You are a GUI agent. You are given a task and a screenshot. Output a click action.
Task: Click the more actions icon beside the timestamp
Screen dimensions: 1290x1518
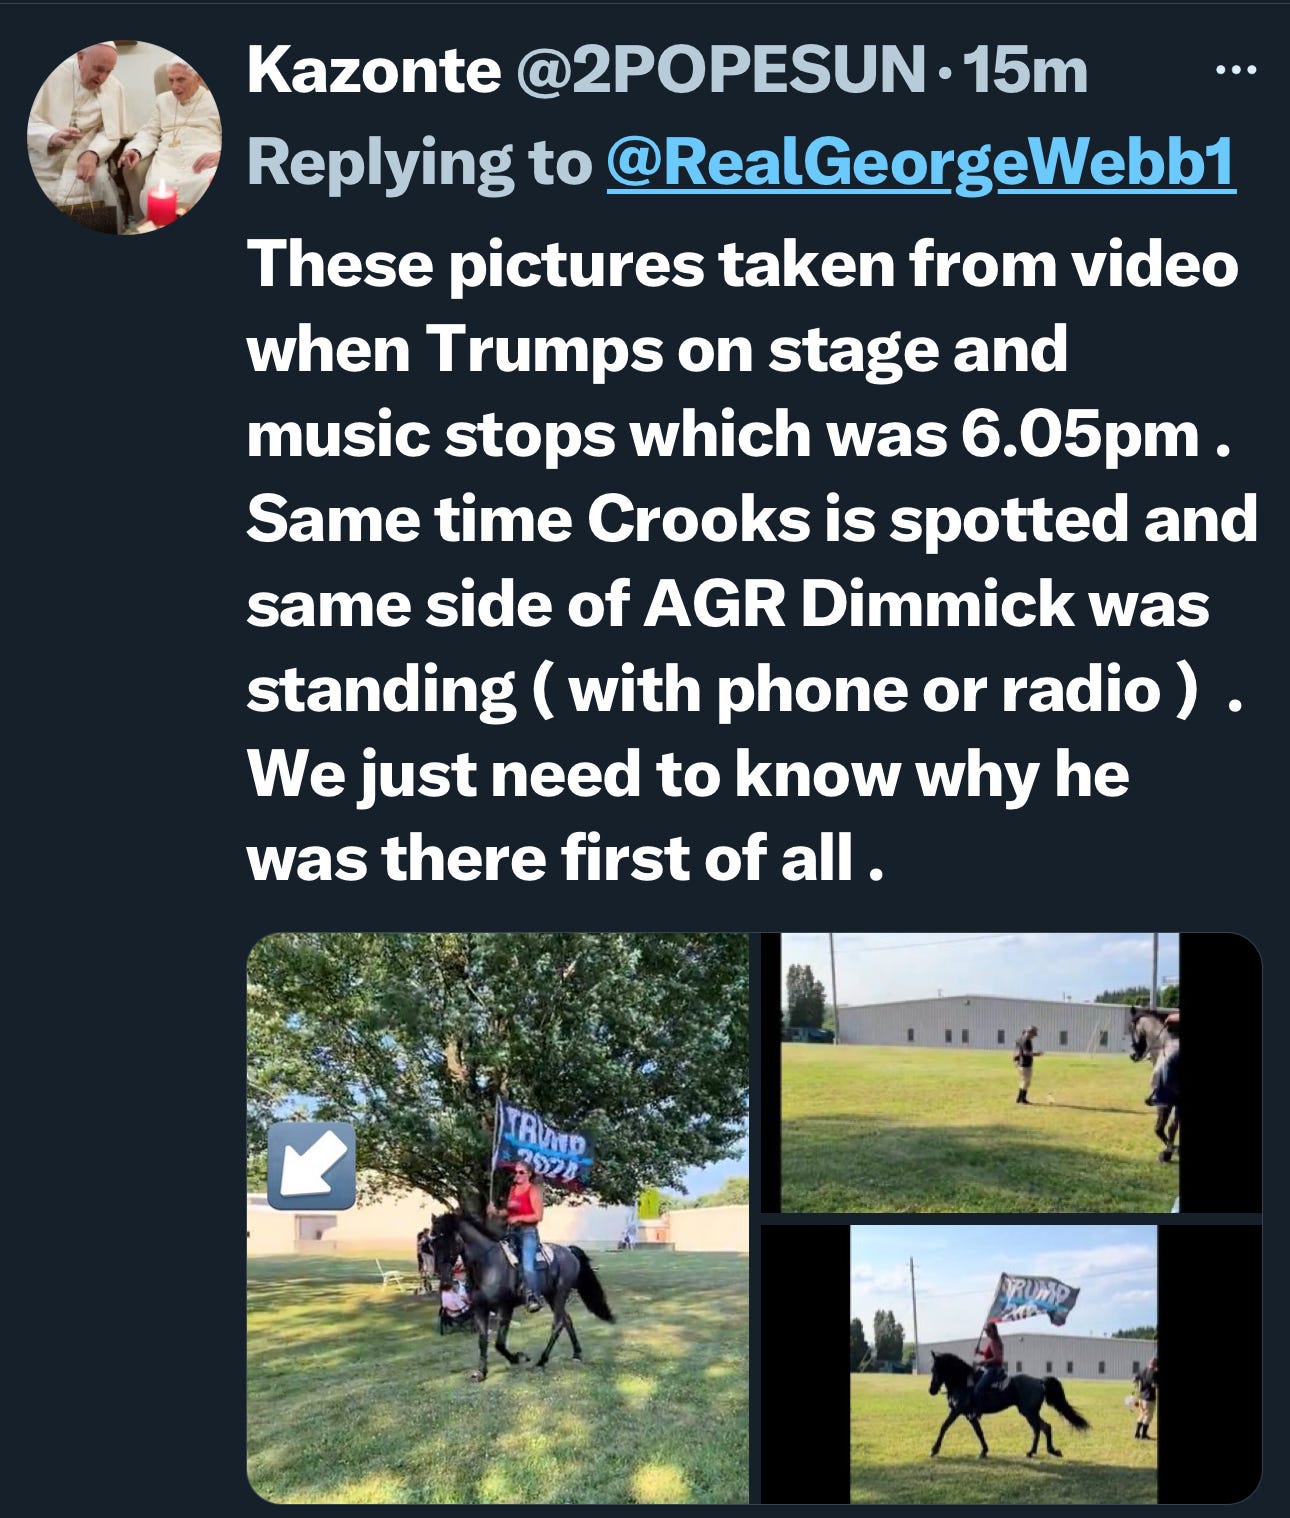[1237, 68]
